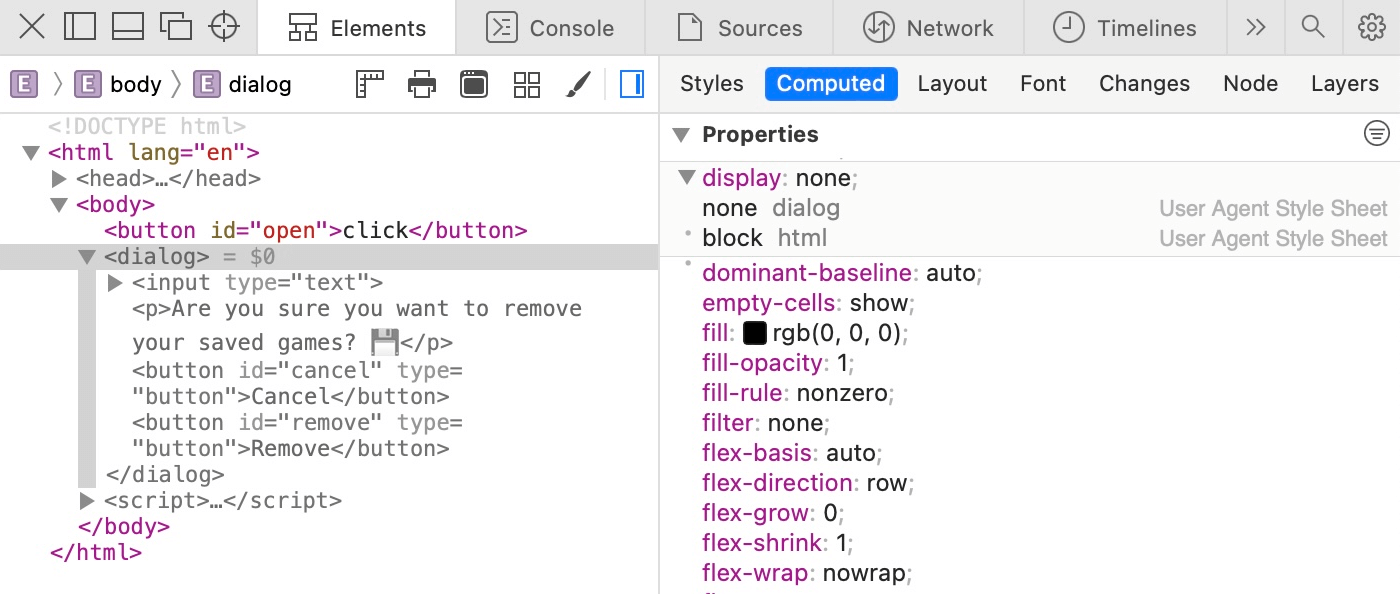
Task: Select body in the breadcrumb path
Action: click(119, 84)
